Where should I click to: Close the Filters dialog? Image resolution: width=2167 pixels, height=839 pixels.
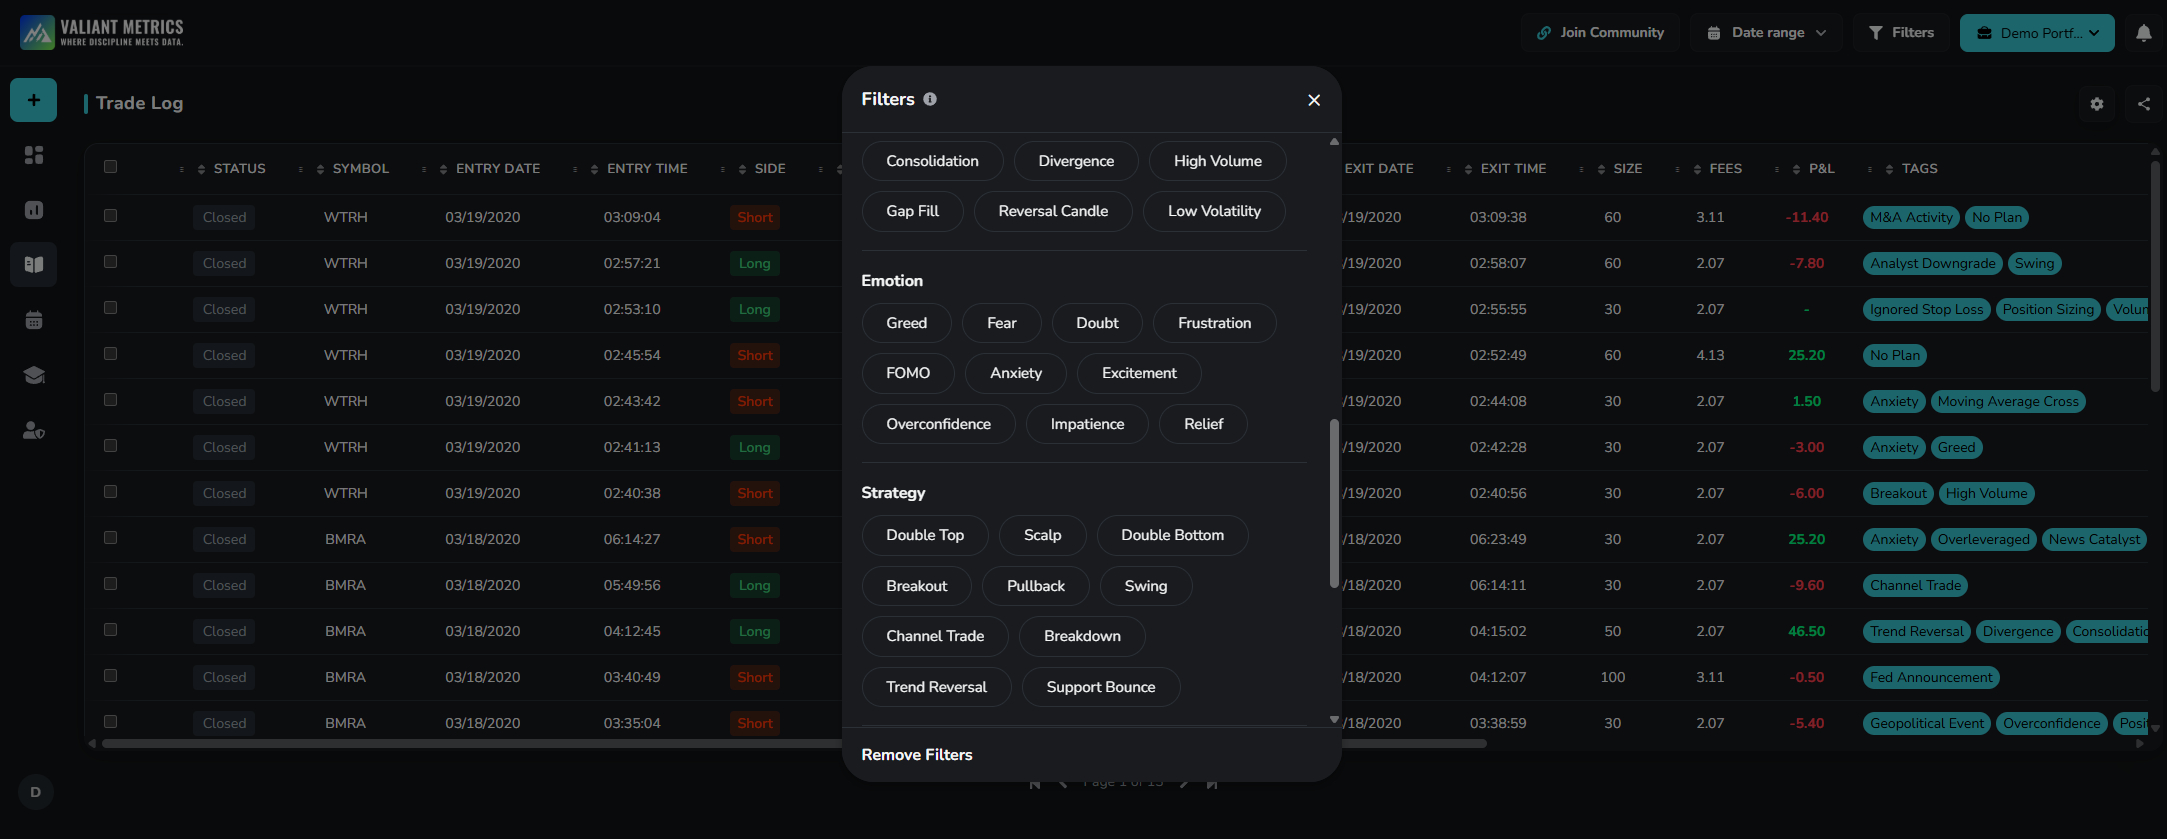pos(1314,100)
